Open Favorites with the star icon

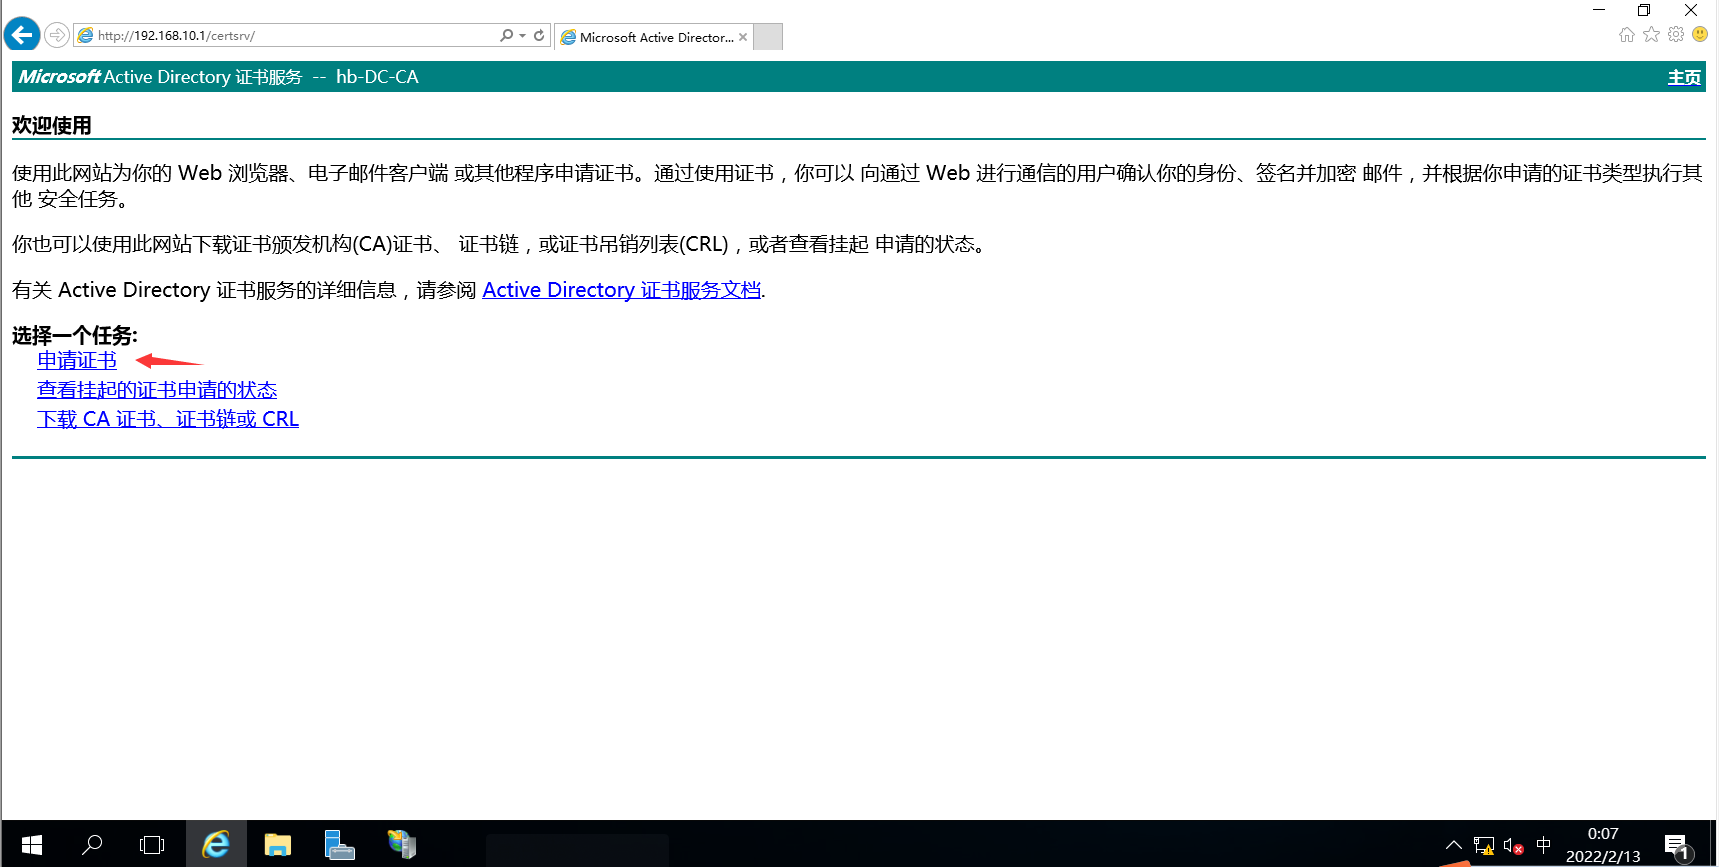1651,35
